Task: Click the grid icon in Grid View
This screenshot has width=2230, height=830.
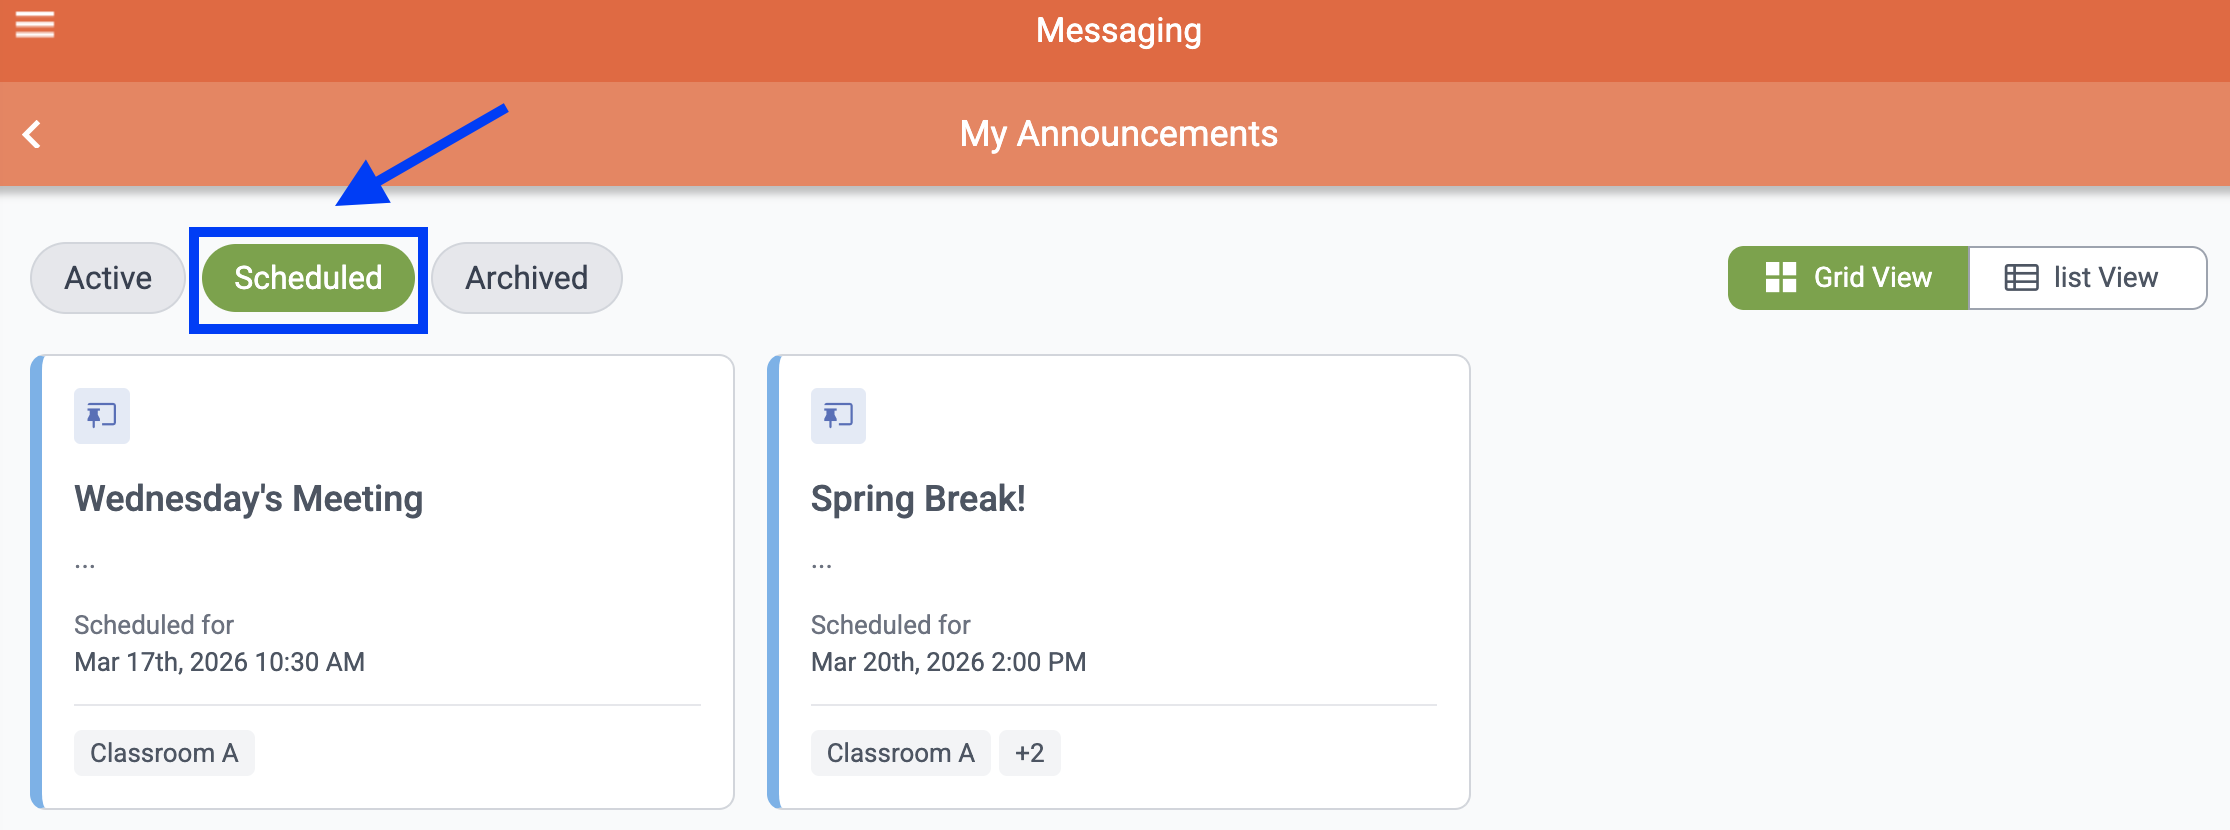Action: [1781, 278]
